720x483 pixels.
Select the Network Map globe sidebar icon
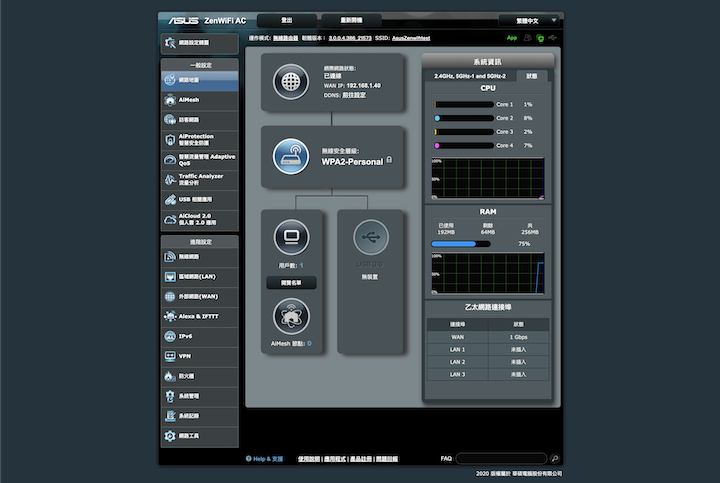tap(170, 80)
